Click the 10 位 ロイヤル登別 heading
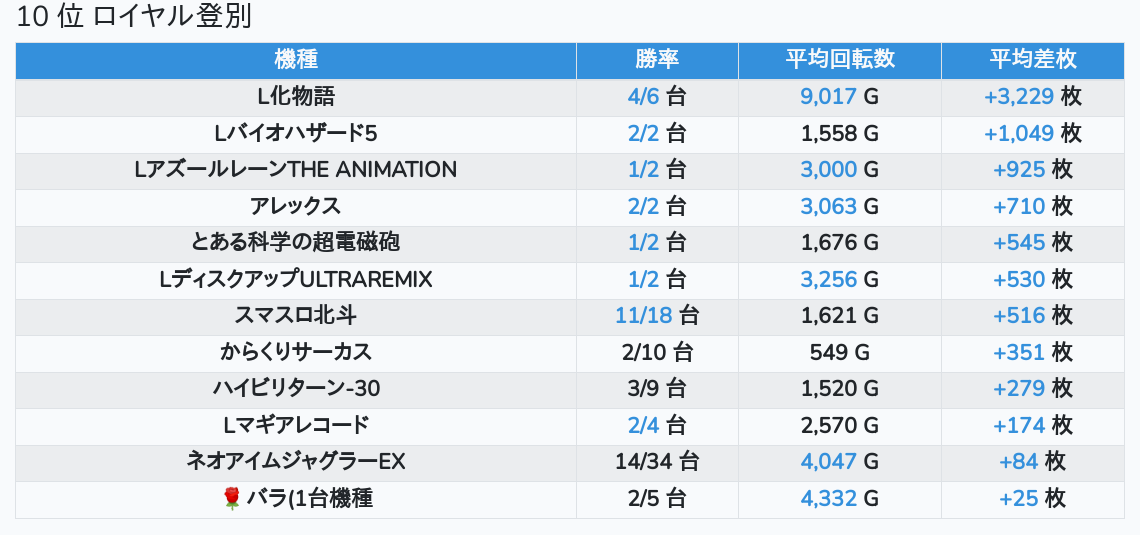This screenshot has height=535, width=1140. point(134,17)
